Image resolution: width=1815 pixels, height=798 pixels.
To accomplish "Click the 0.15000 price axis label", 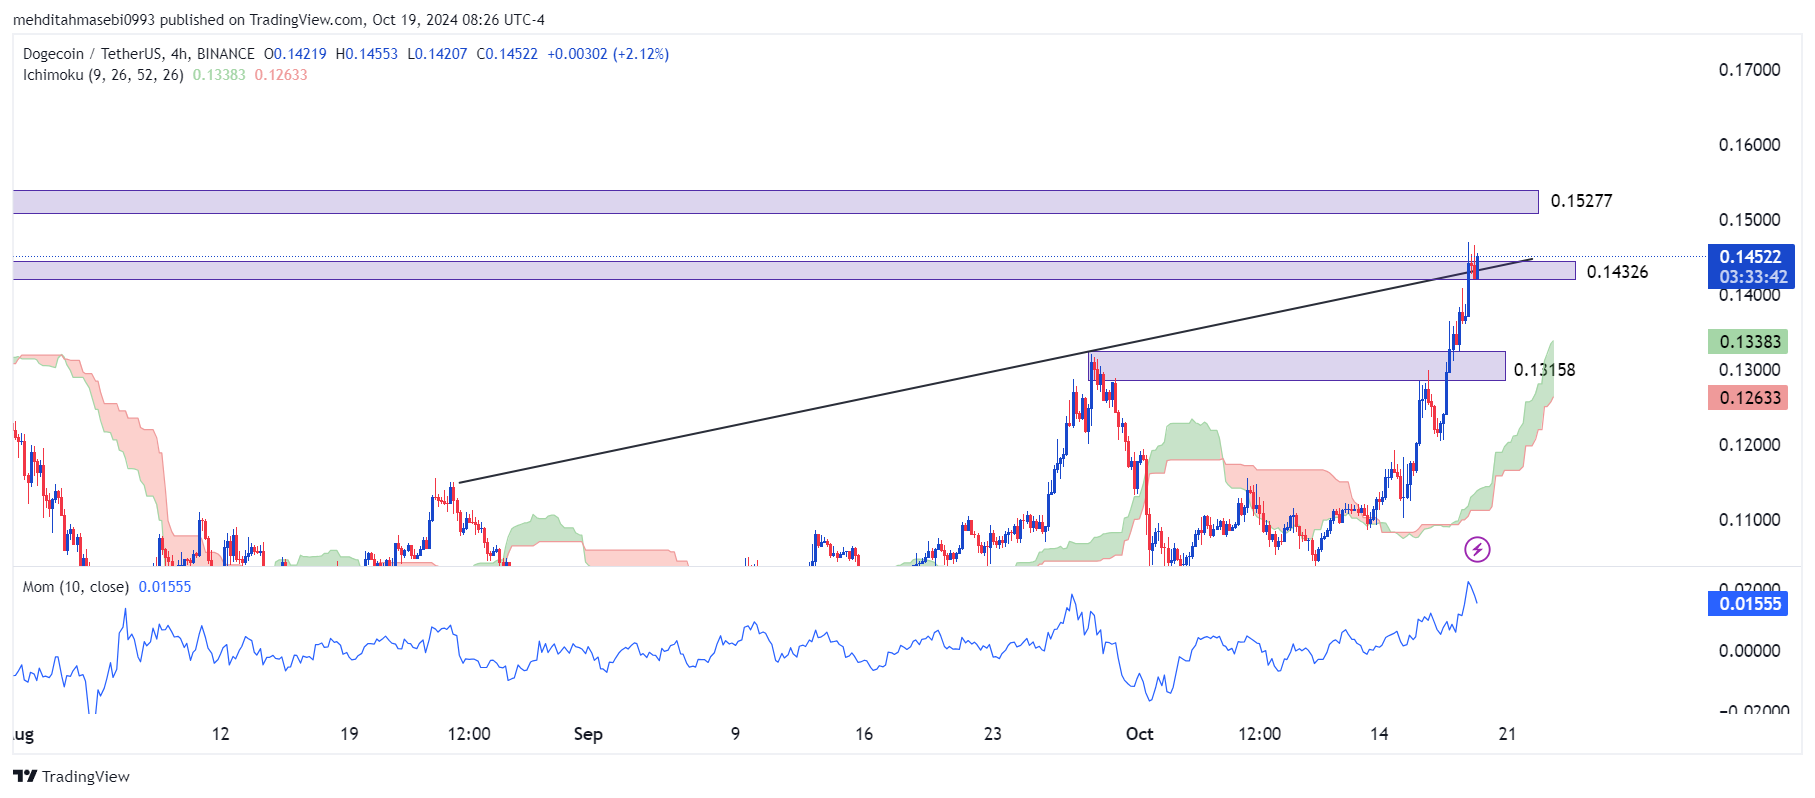I will pos(1749,220).
